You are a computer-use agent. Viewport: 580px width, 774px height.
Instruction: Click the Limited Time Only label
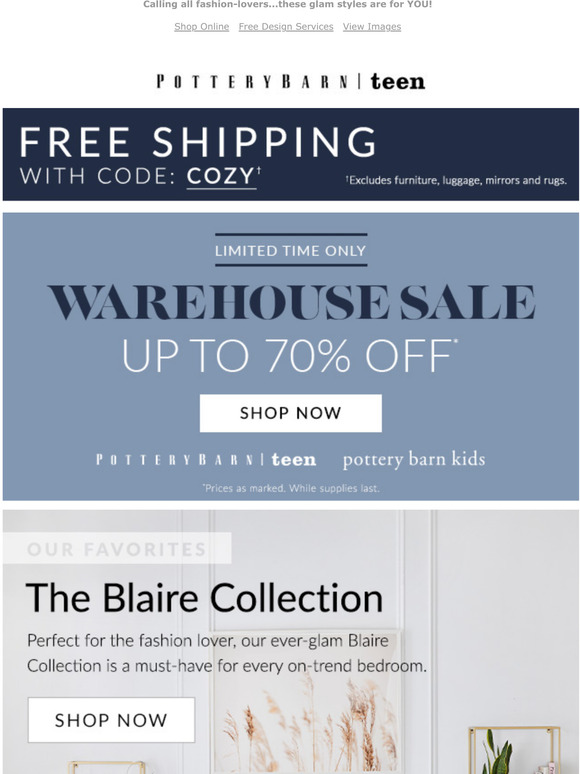coord(291,251)
